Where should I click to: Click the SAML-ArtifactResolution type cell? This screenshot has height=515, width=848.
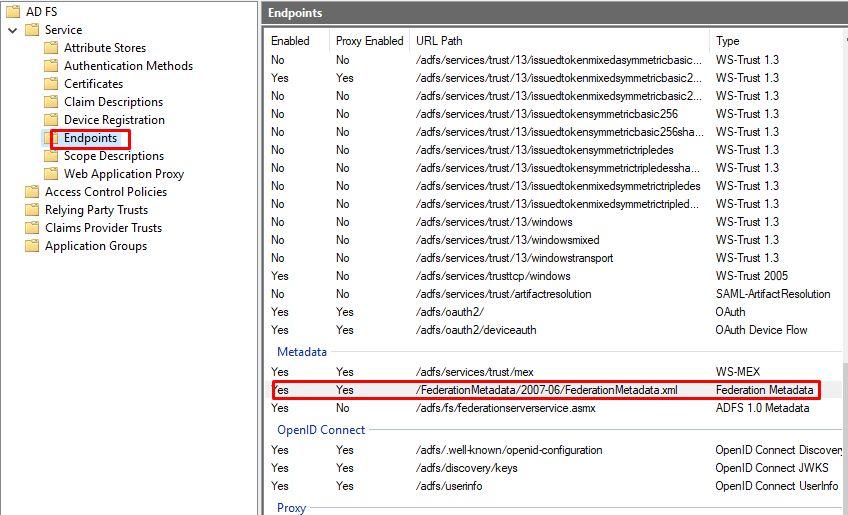tap(773, 294)
